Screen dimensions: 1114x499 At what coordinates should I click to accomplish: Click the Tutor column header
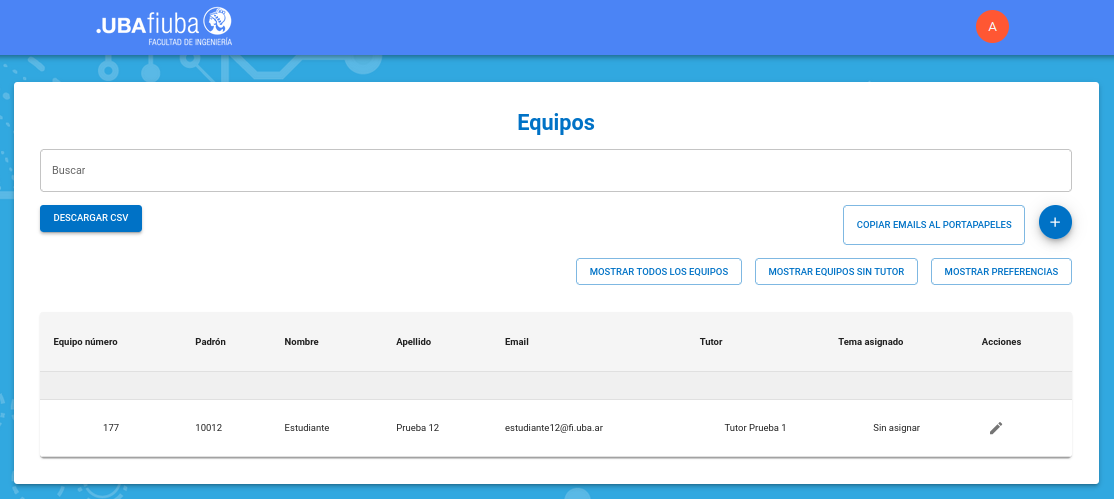point(710,342)
